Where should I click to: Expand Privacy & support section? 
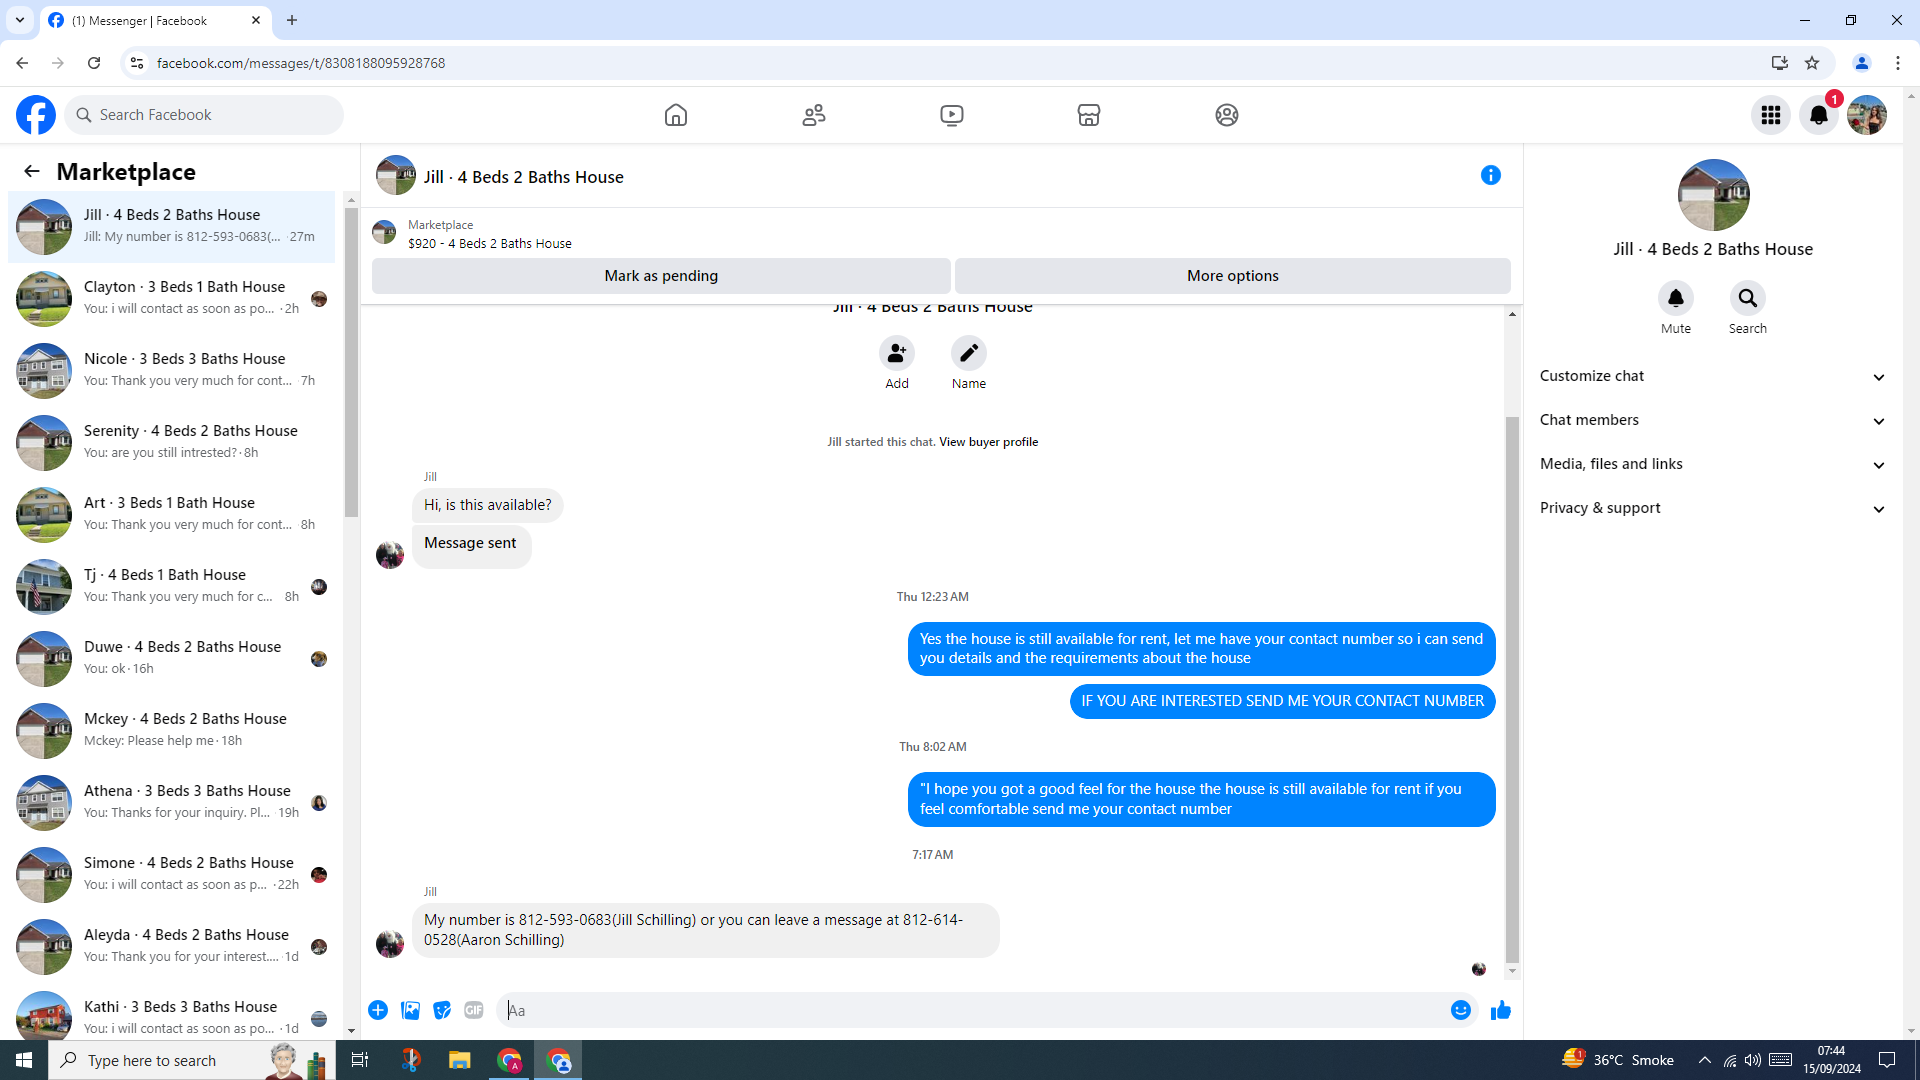1713,508
